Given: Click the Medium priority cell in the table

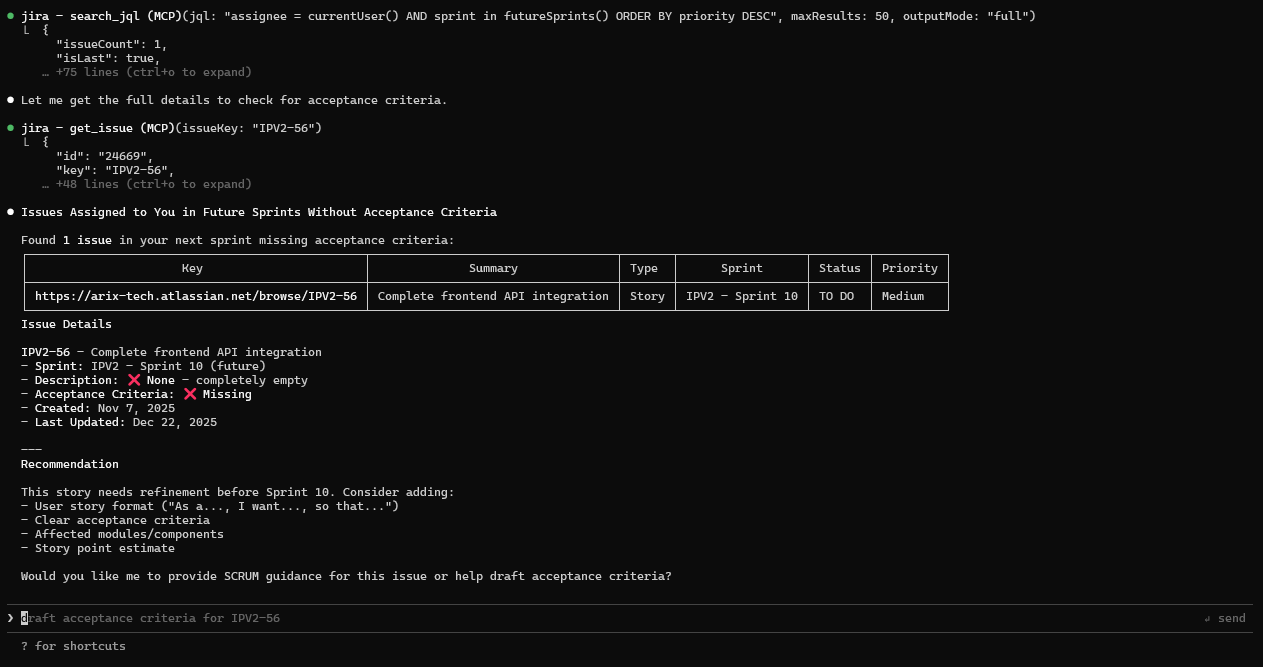Looking at the screenshot, I should click(x=909, y=295).
